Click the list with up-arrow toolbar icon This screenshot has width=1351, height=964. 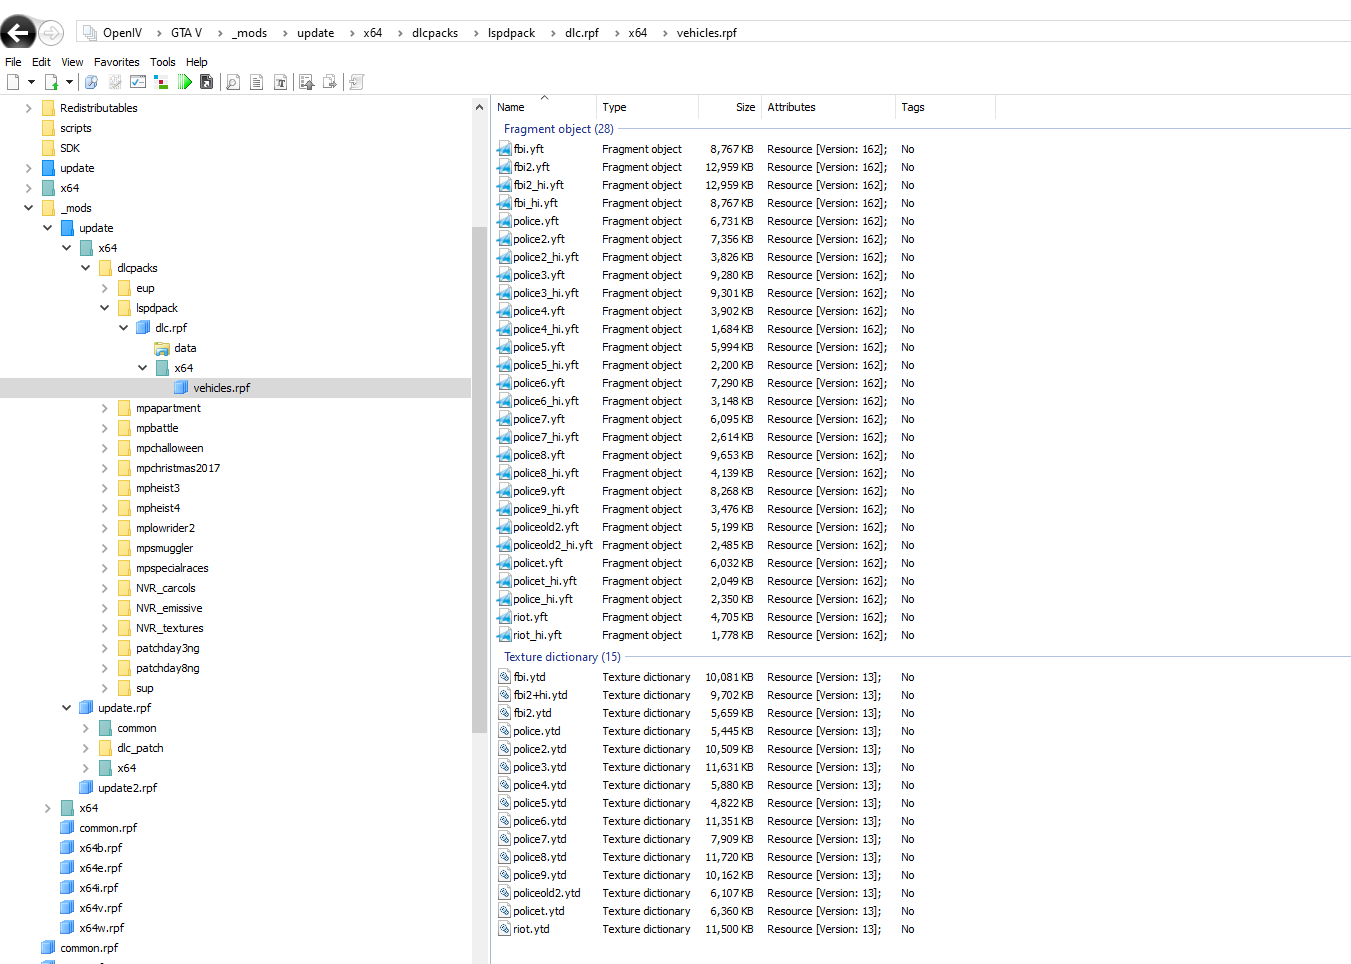click(306, 82)
